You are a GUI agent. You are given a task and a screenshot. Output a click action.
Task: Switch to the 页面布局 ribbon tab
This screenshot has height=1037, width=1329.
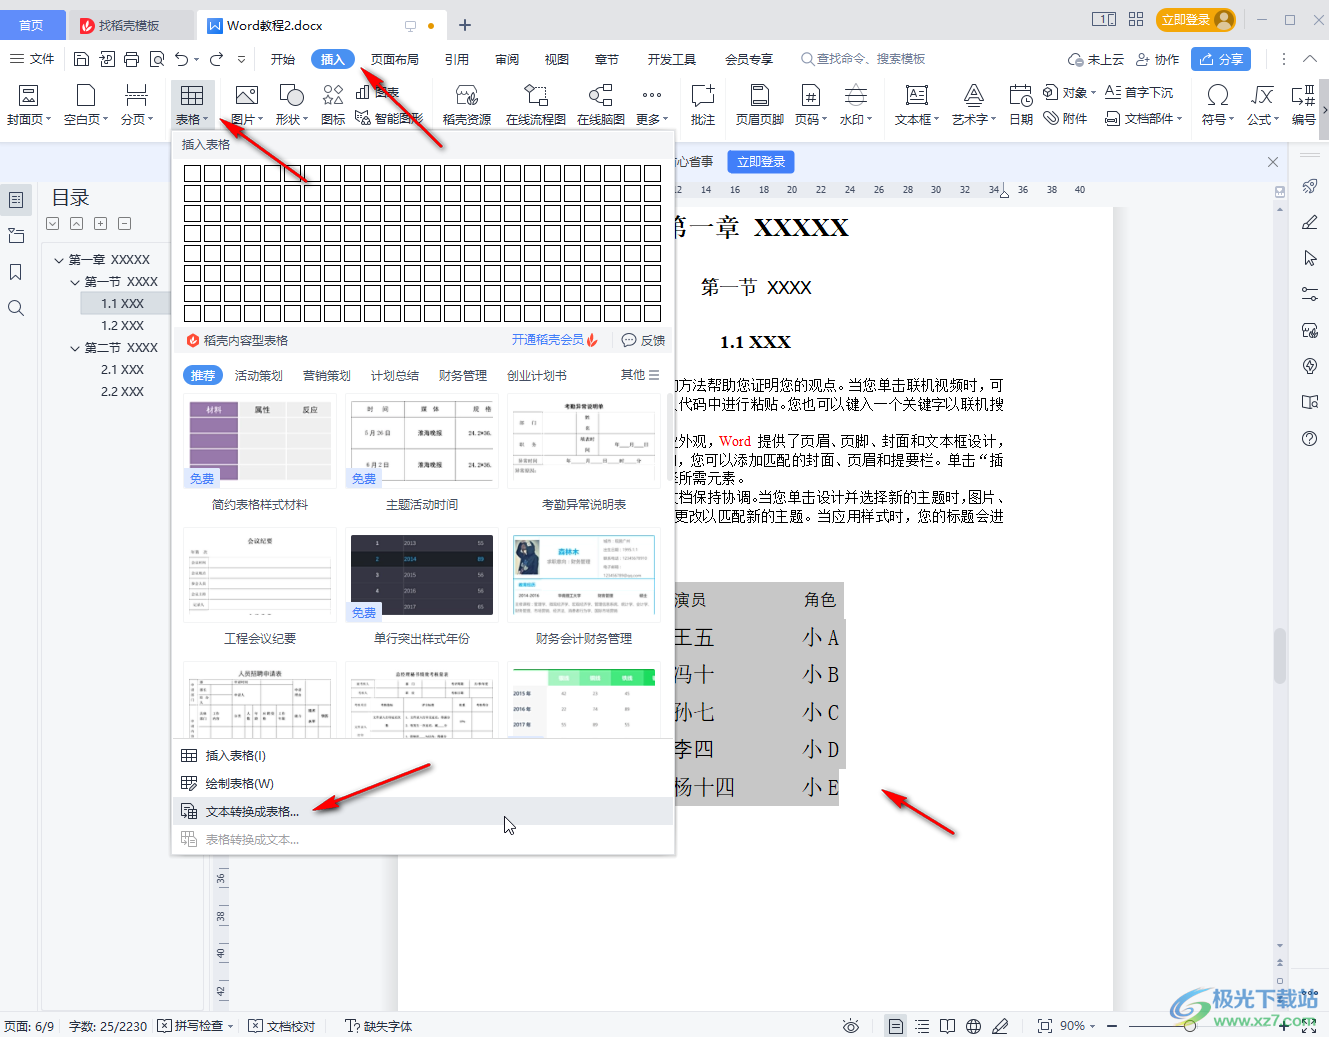395,59
